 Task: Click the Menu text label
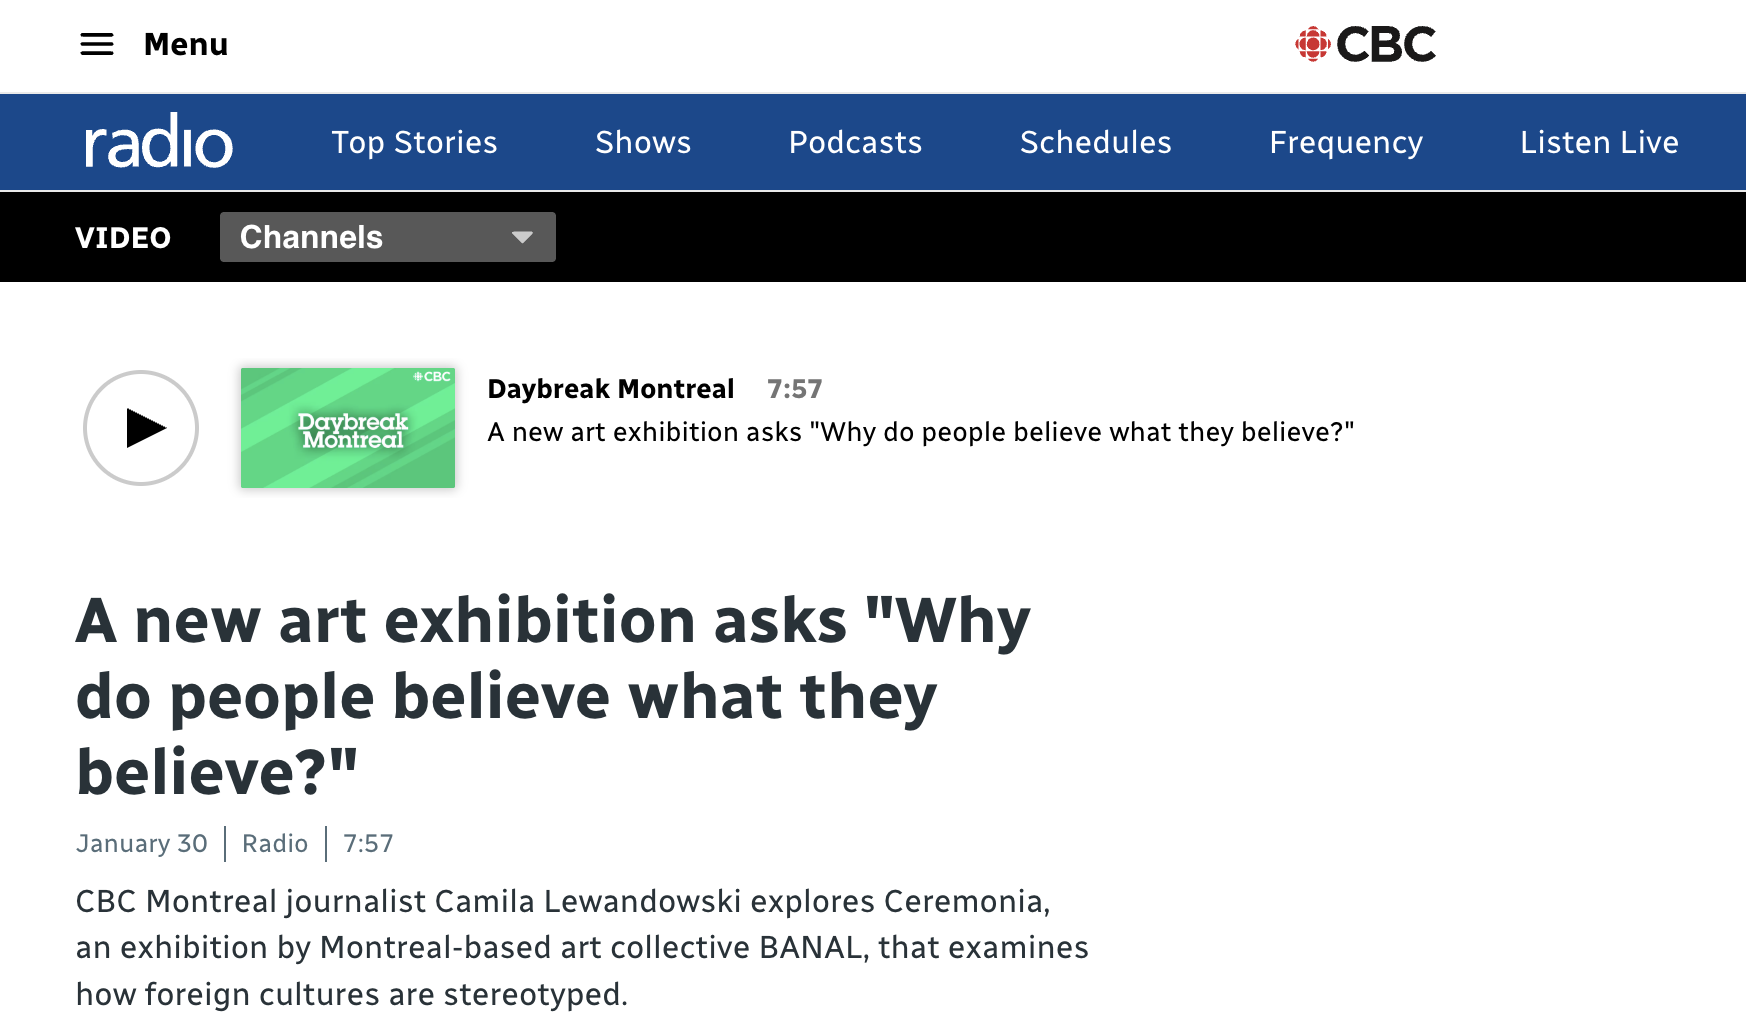[186, 44]
